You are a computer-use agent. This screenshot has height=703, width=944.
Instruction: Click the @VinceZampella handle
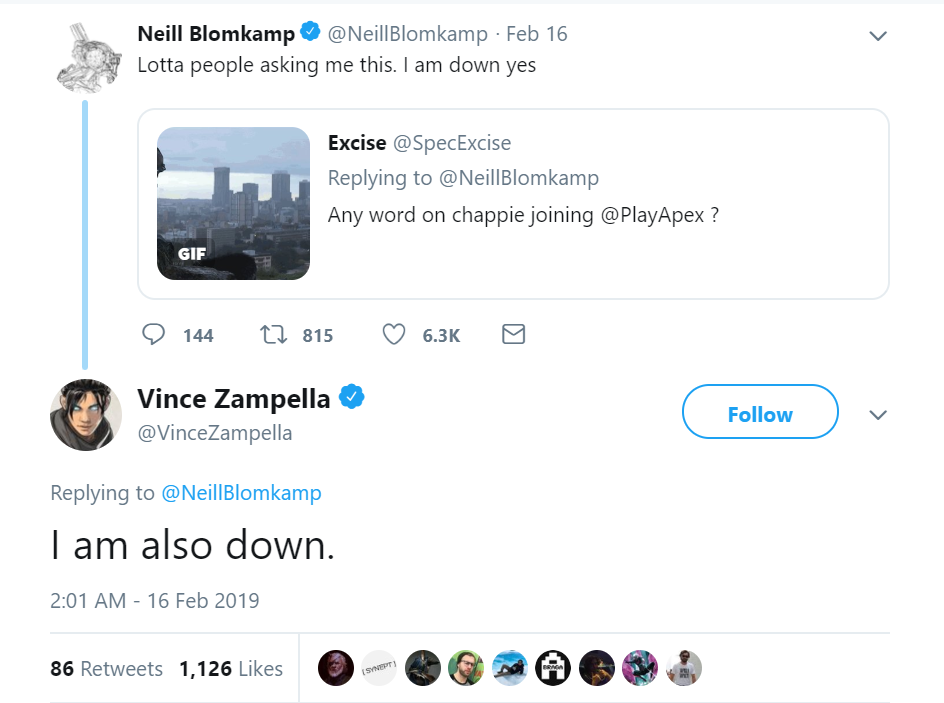click(x=214, y=433)
